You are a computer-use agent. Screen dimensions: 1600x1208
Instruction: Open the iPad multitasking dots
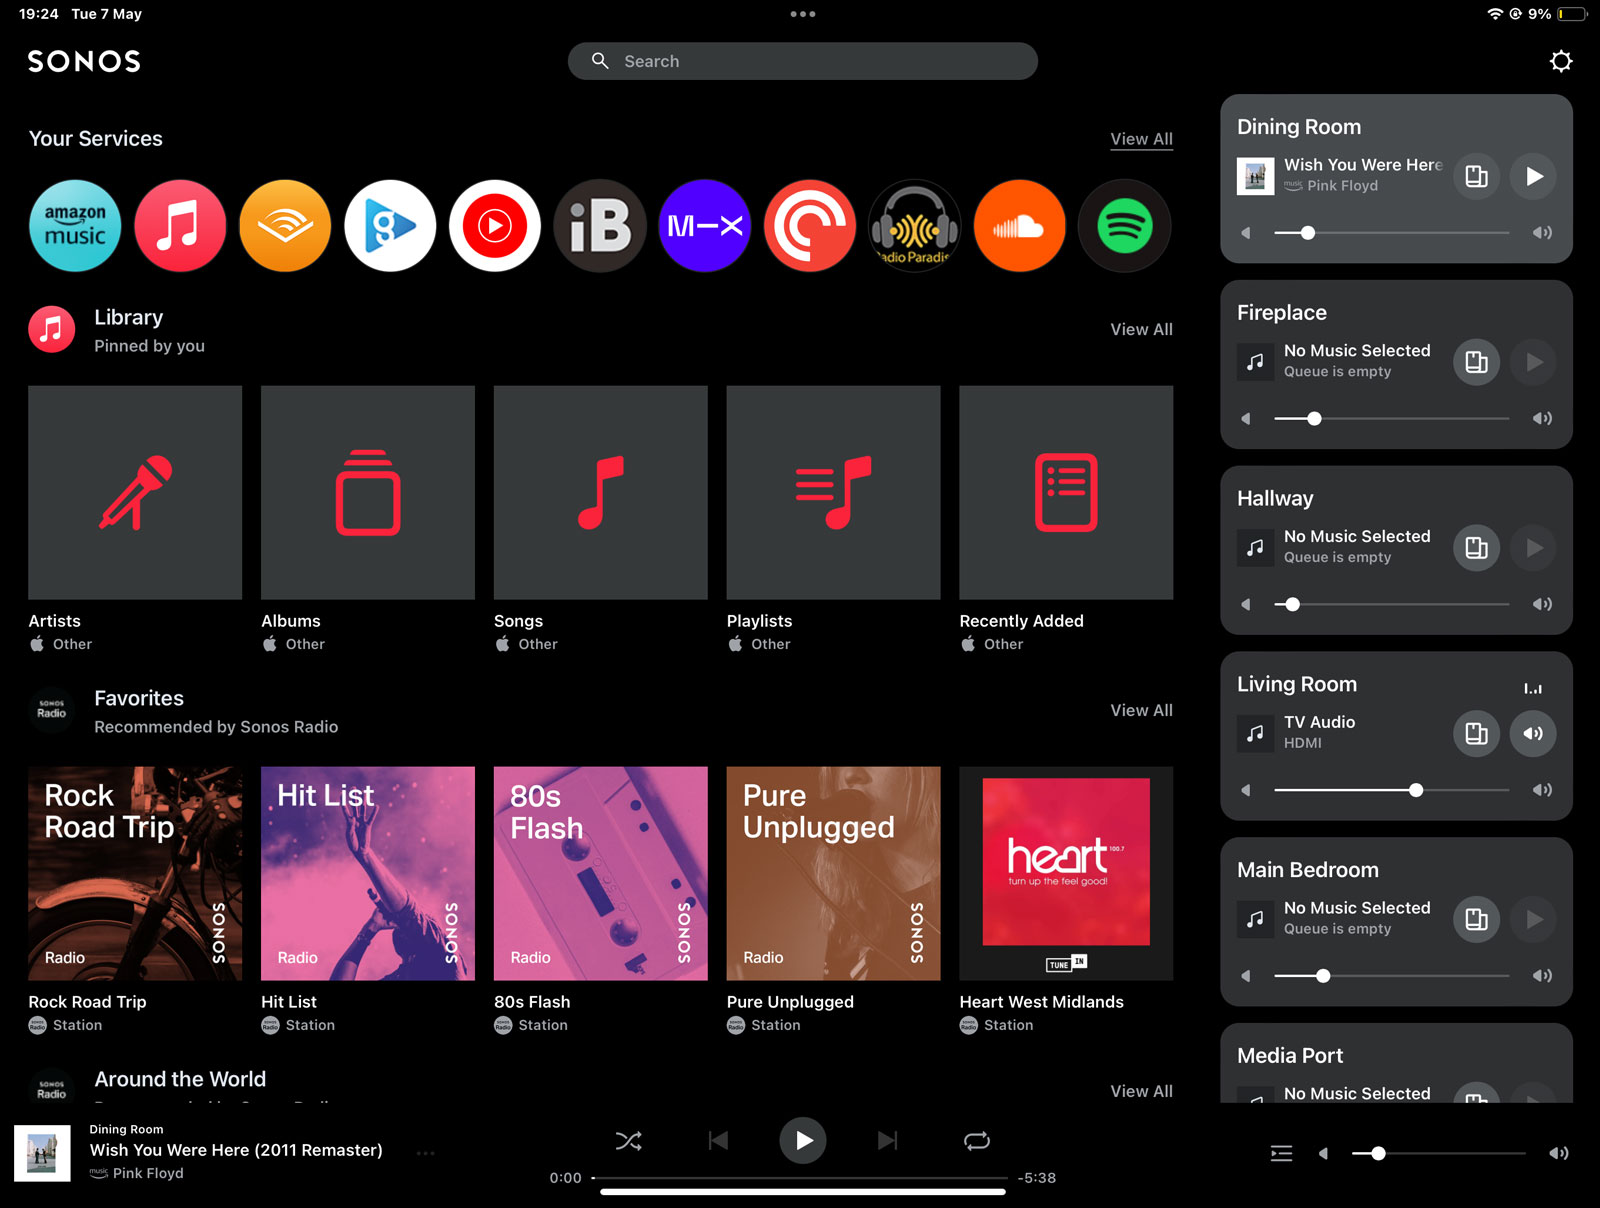pos(803,14)
